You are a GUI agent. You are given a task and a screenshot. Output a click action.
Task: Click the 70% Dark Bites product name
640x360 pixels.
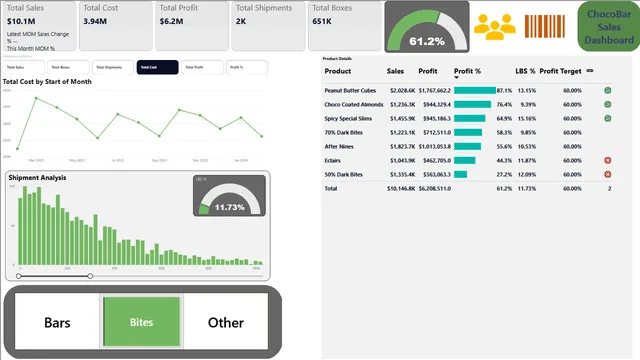coord(344,132)
